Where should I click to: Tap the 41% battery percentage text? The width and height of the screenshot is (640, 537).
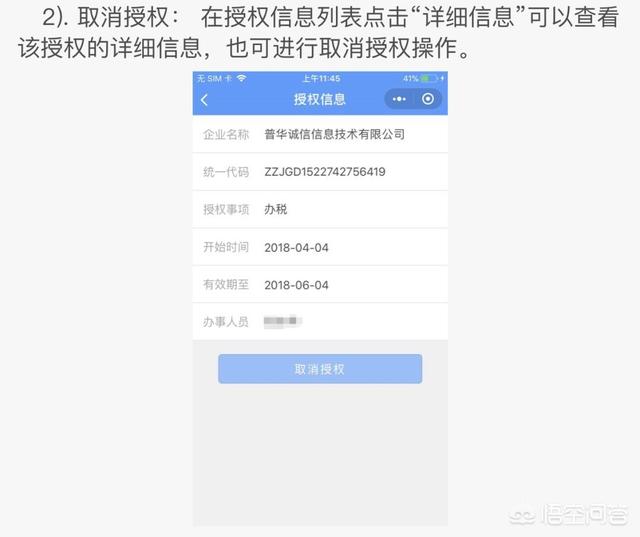411,78
